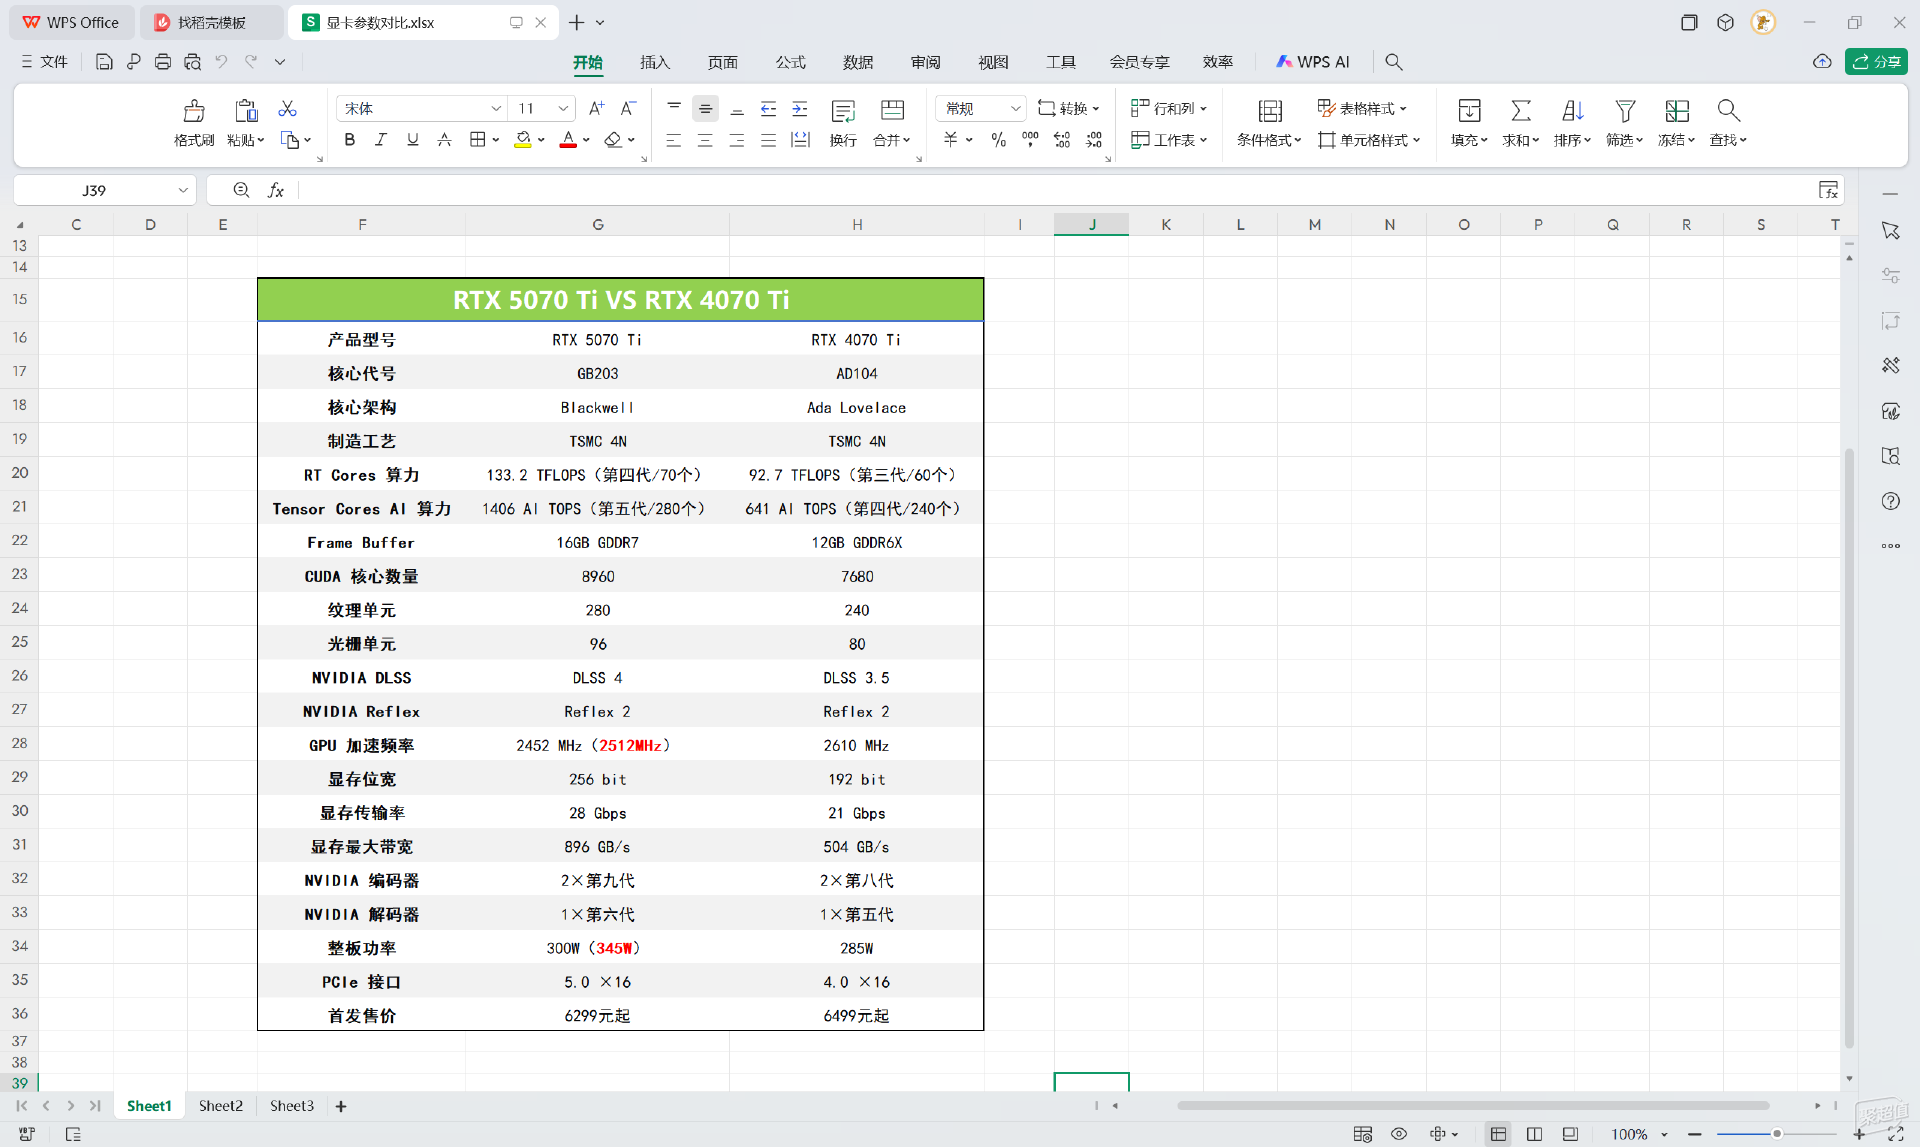The width and height of the screenshot is (1920, 1147).
Task: Decrease font size with the A- icon
Action: [628, 108]
